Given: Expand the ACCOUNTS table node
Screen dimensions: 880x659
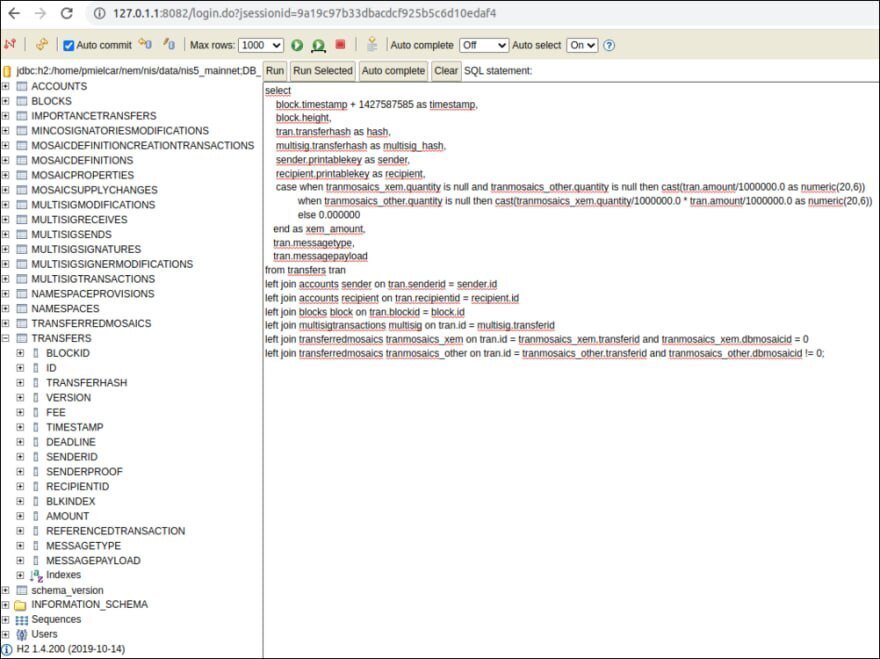Looking at the screenshot, I should coord(6,86).
